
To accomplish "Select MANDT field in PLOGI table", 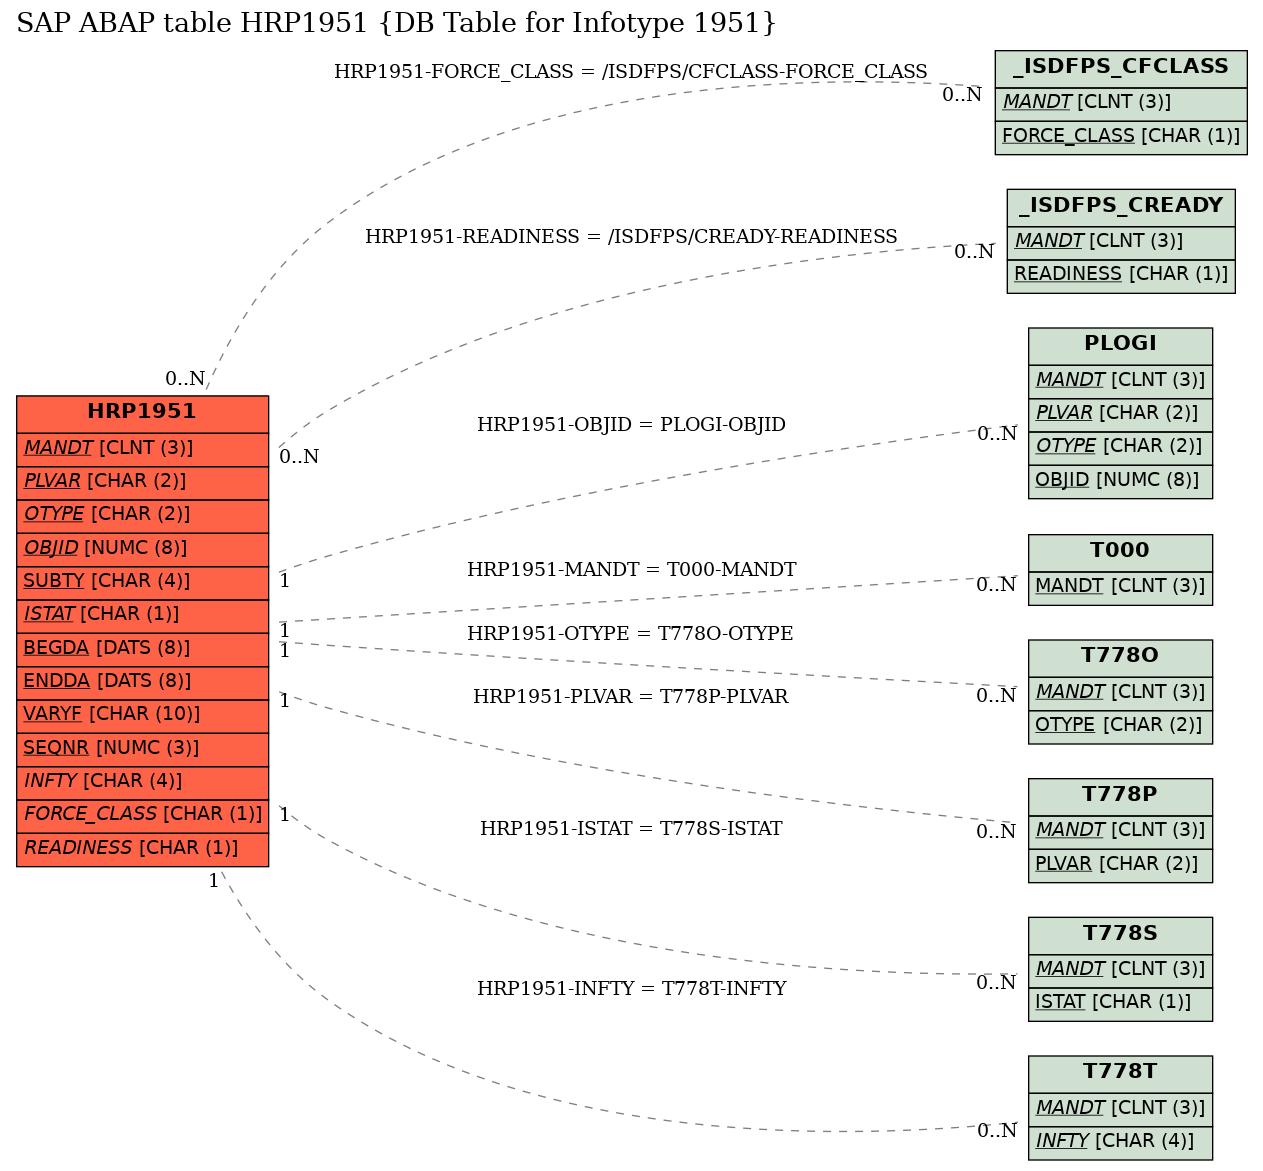I will (x=1120, y=381).
